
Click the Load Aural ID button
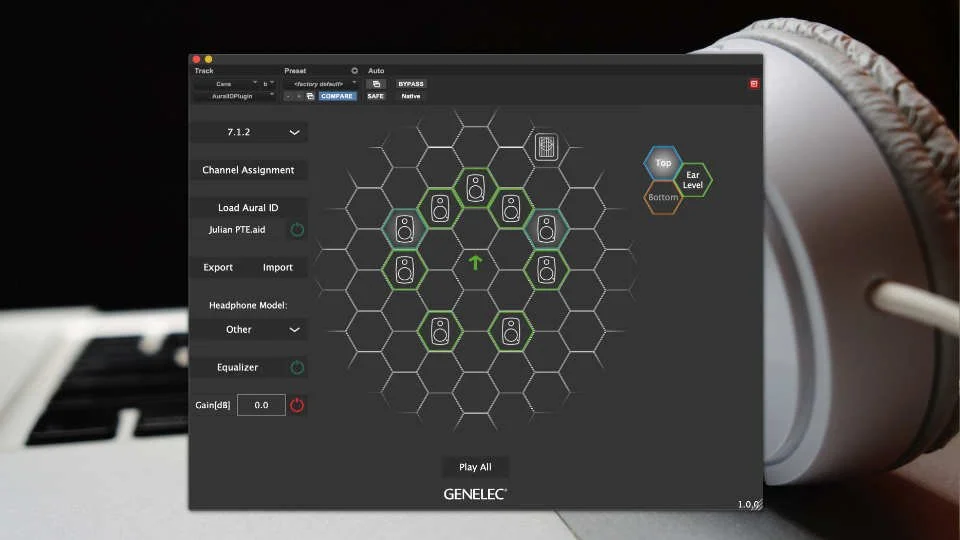click(x=249, y=208)
